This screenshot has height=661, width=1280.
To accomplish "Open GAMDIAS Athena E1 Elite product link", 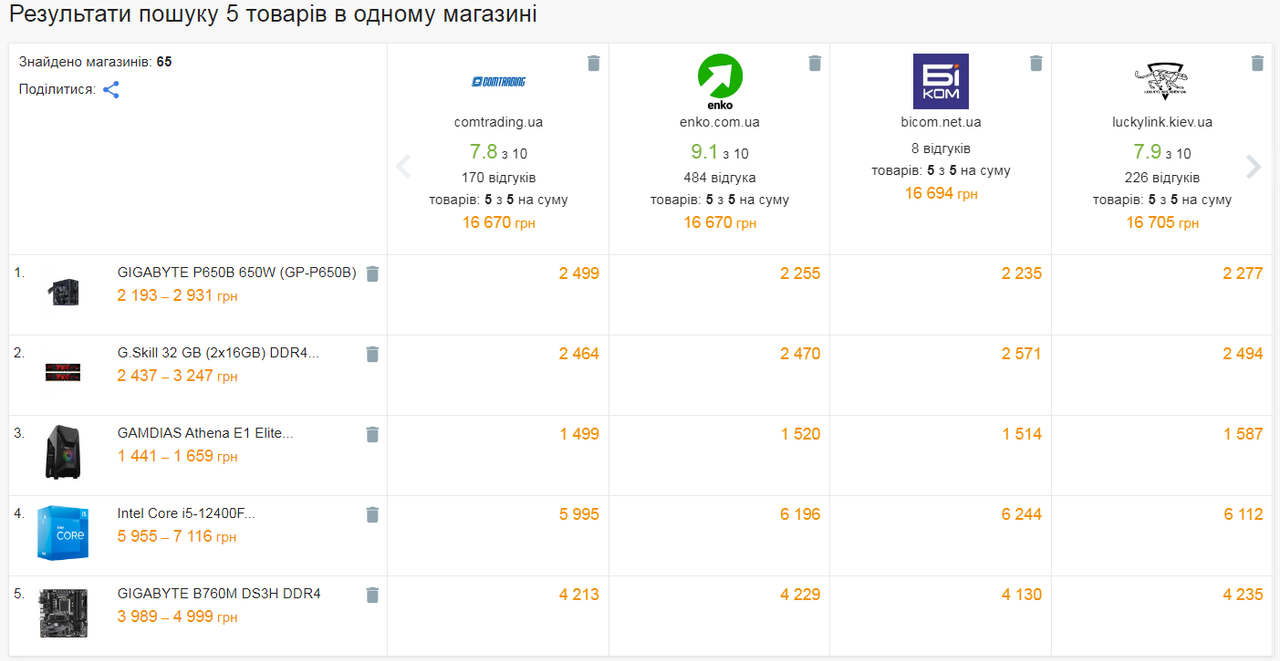I will [x=205, y=433].
